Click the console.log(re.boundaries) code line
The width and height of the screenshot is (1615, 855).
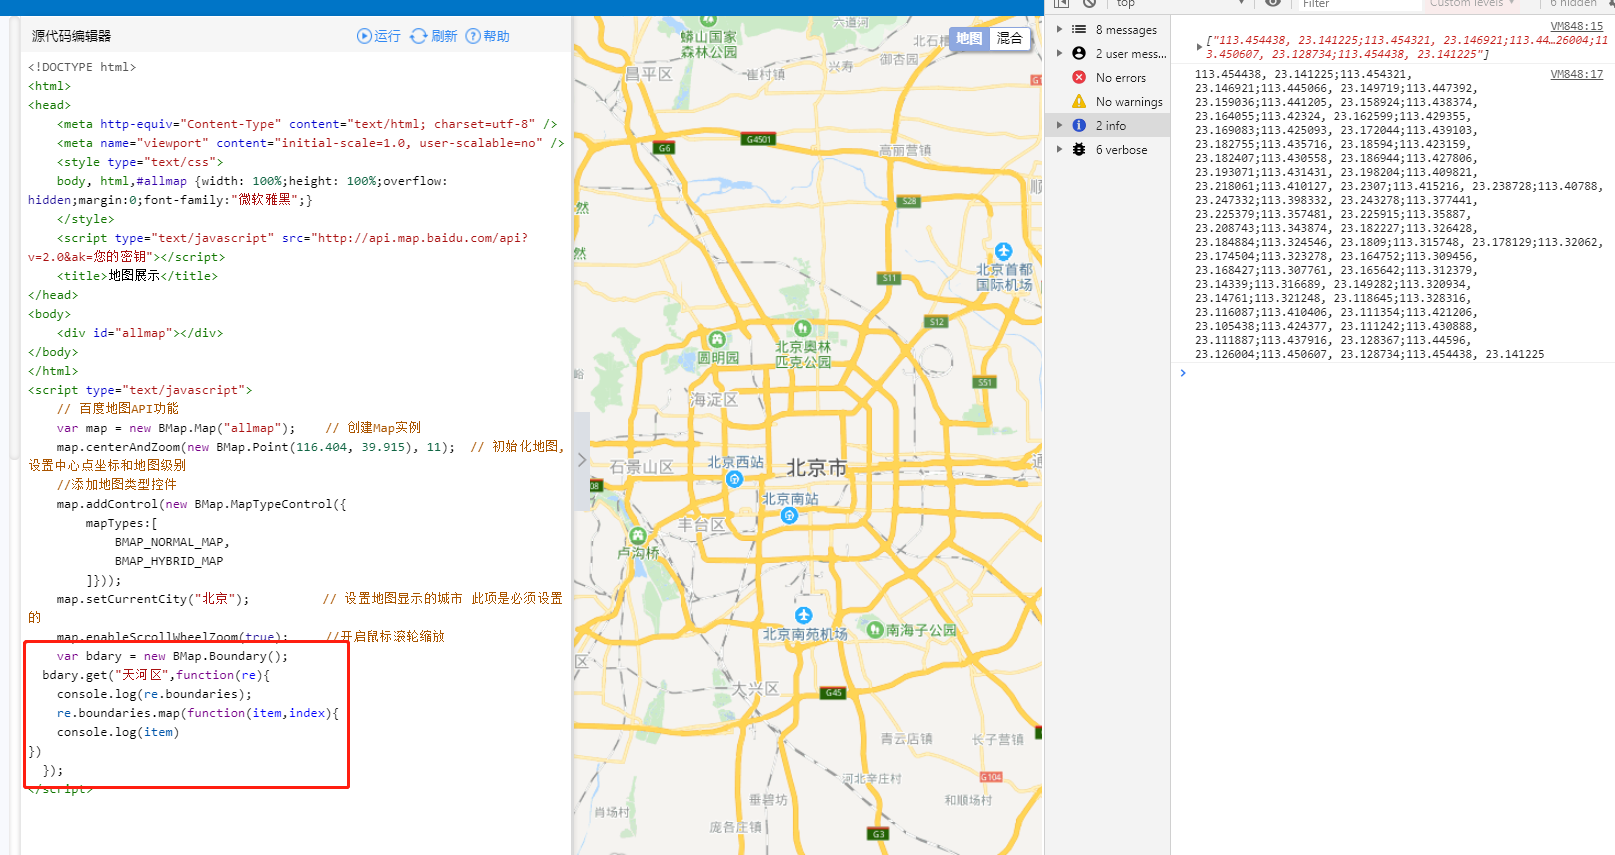tap(154, 694)
